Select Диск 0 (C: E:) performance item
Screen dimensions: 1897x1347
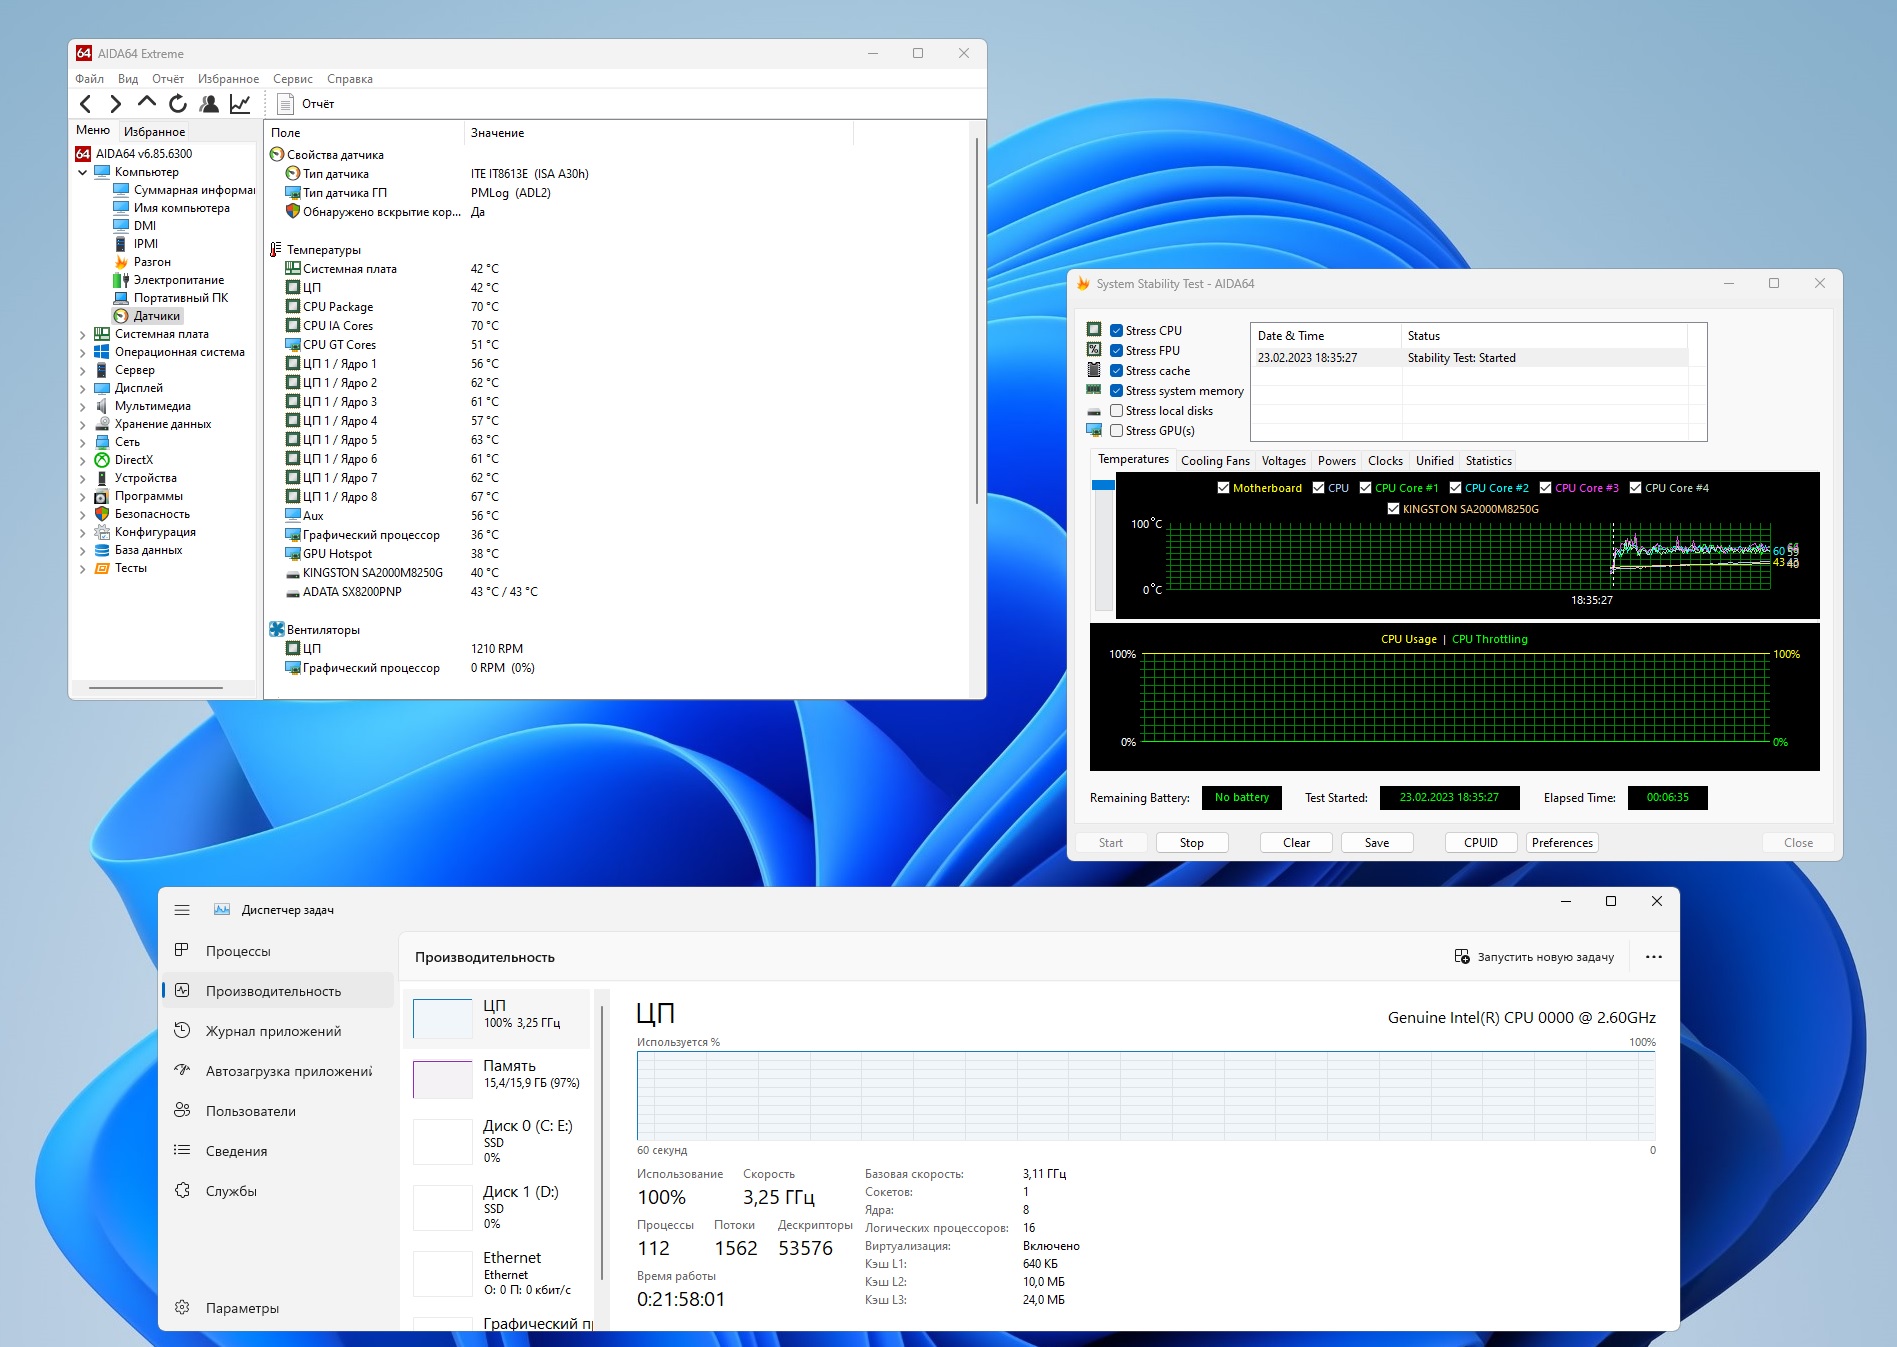tap(497, 1141)
